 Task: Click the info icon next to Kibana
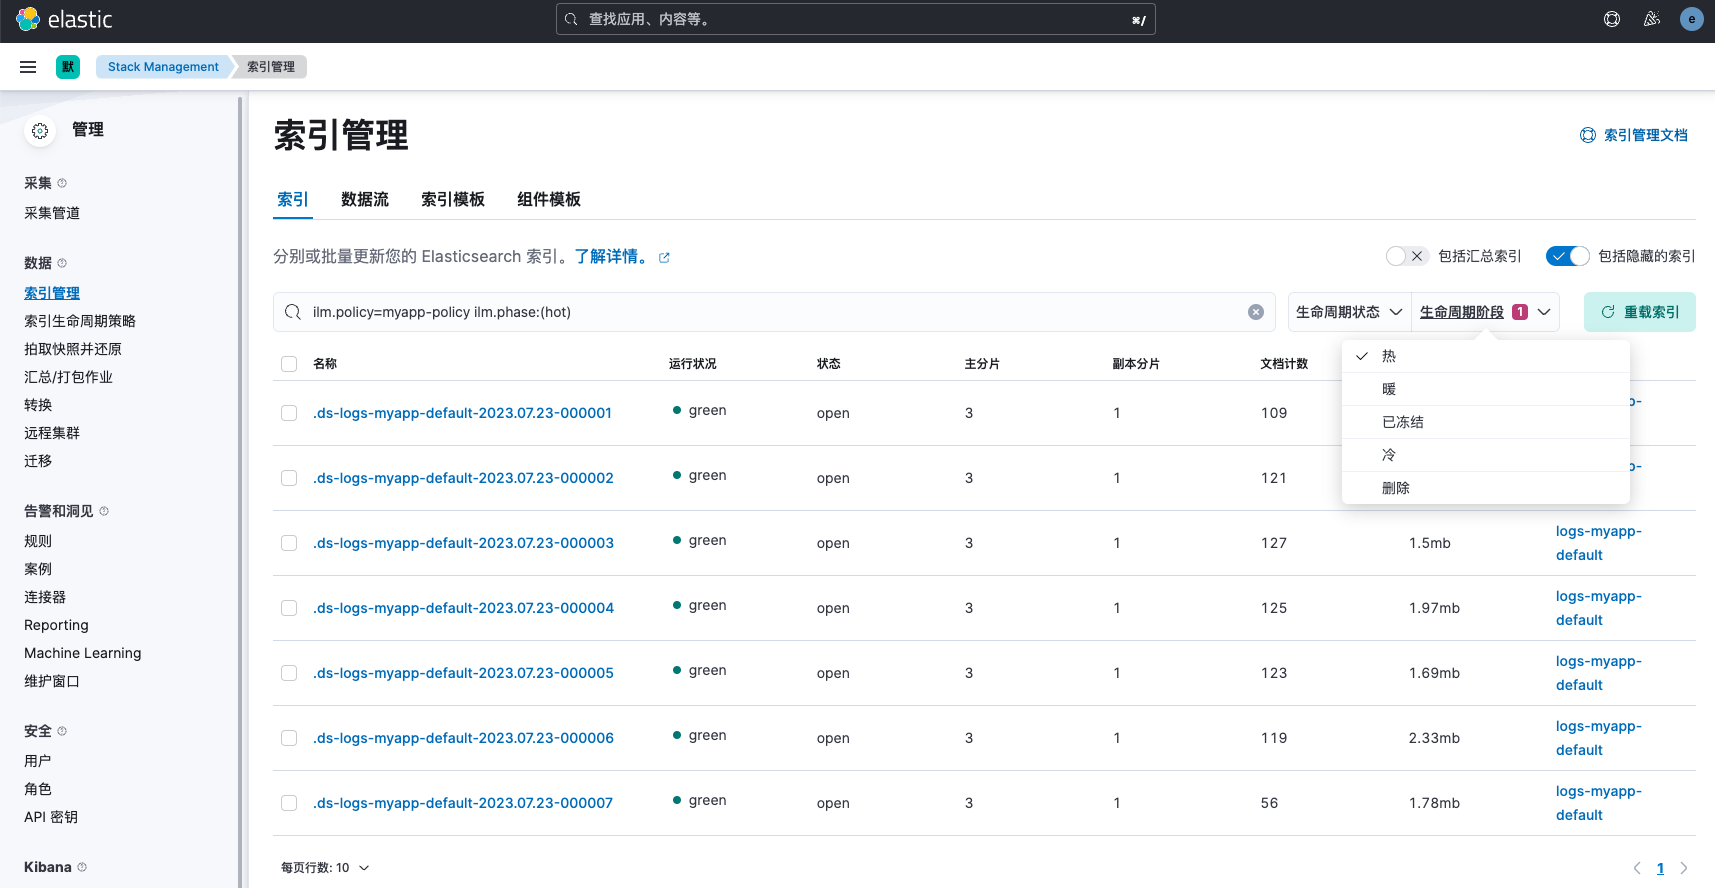point(82,867)
